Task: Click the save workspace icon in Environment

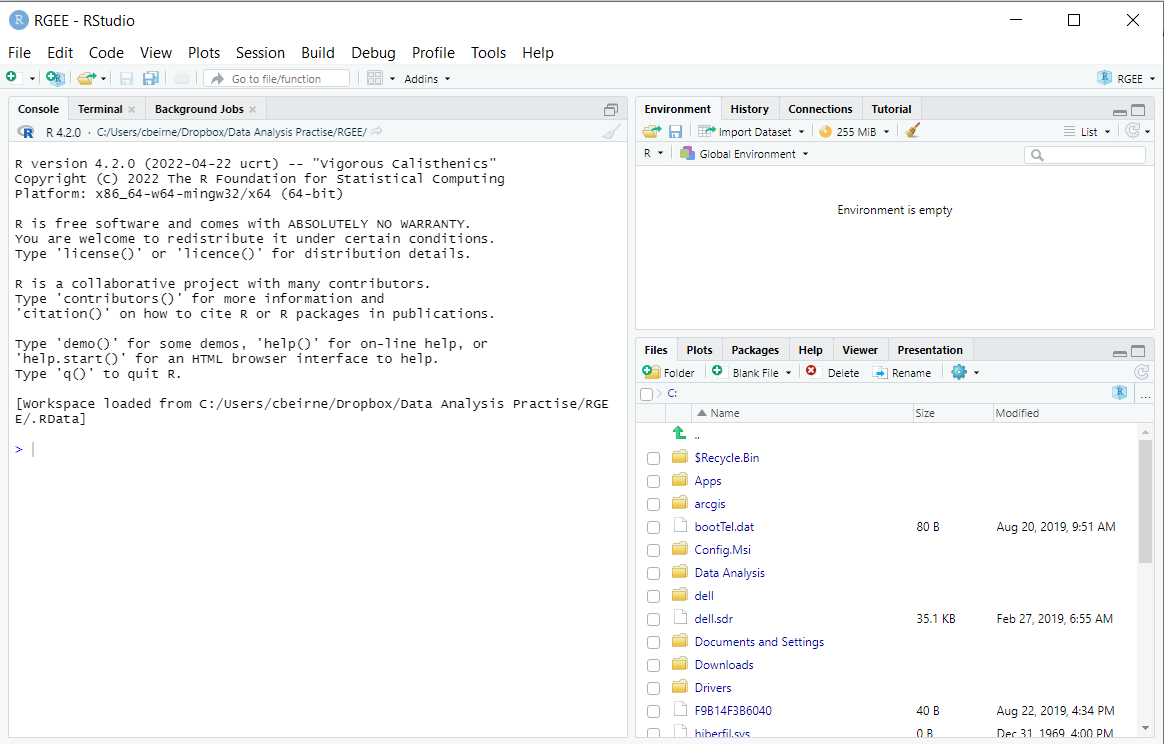Action: [x=675, y=131]
